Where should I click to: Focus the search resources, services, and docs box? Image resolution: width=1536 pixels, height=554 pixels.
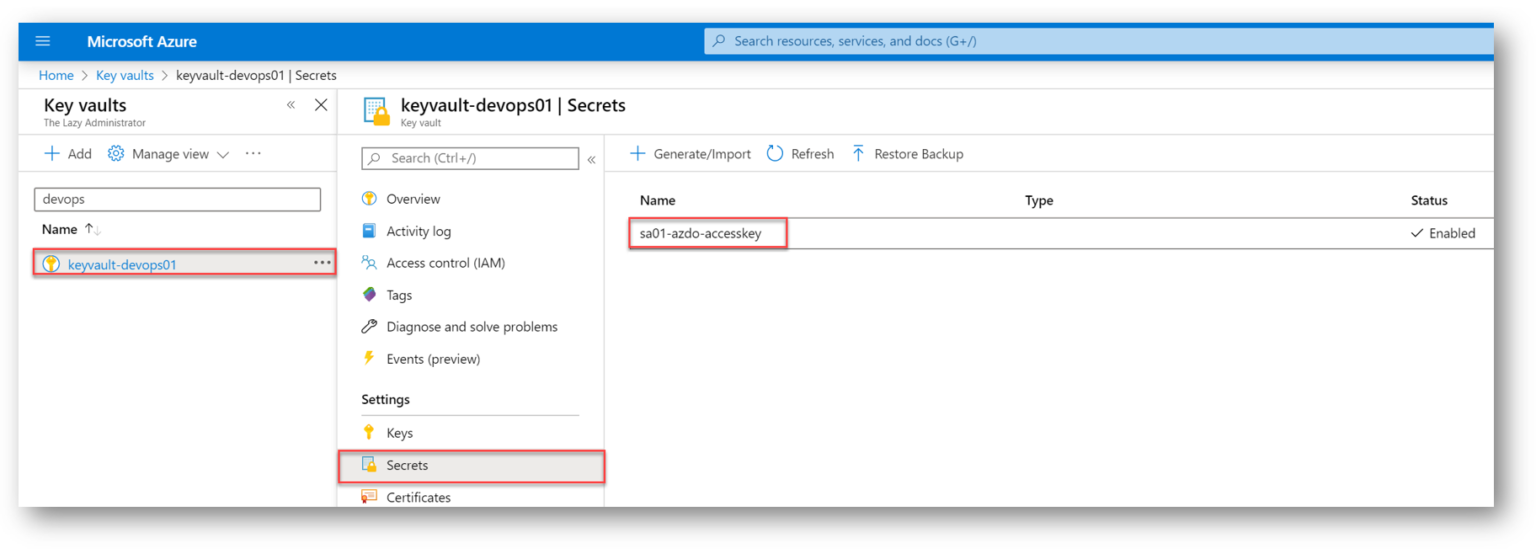tap(1098, 41)
